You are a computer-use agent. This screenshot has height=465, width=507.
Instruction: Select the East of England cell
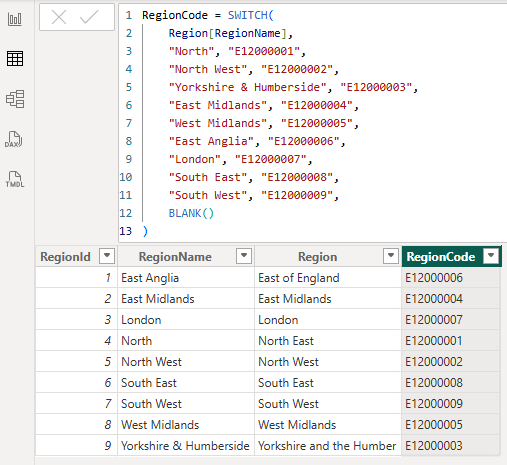[328, 278]
